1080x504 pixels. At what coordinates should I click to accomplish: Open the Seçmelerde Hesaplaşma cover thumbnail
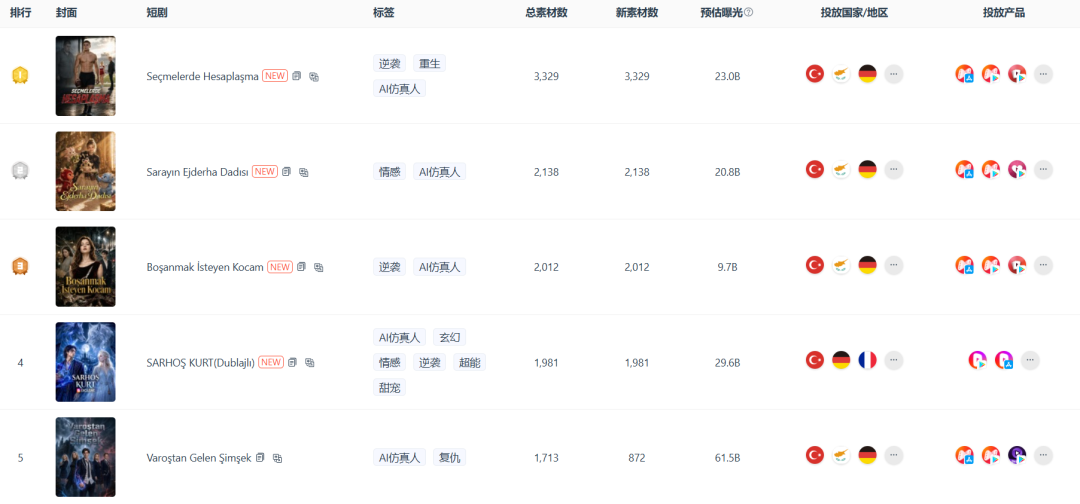(x=85, y=76)
